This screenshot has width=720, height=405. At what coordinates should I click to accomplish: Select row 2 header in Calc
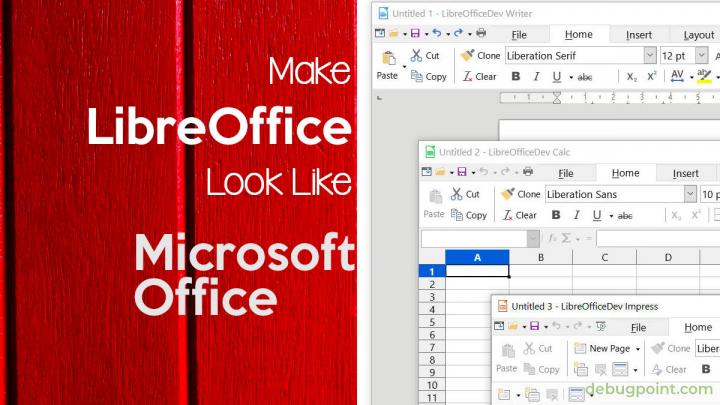(432, 284)
